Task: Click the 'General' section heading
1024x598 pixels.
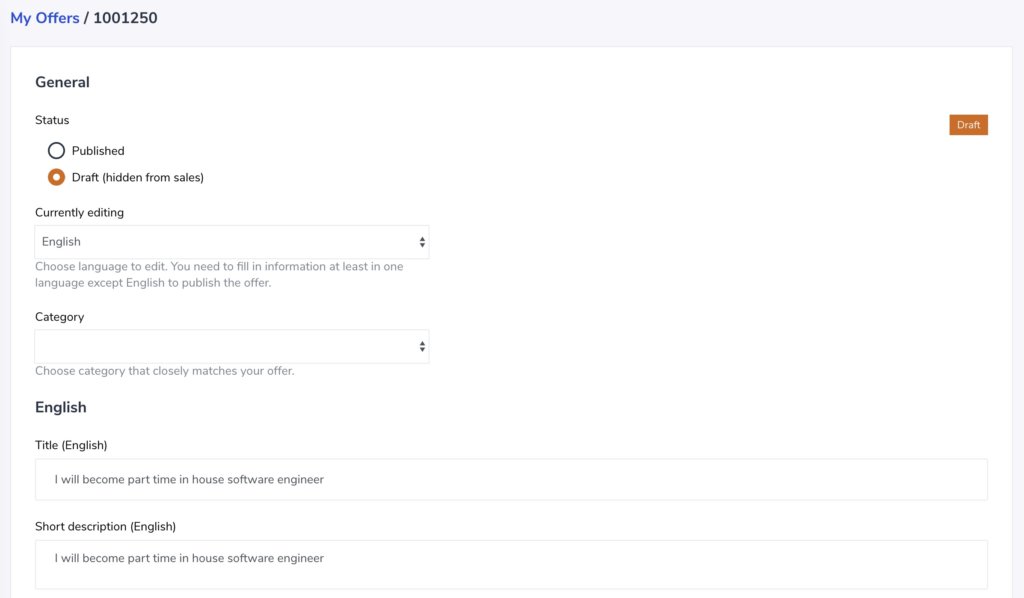Action: 62,82
